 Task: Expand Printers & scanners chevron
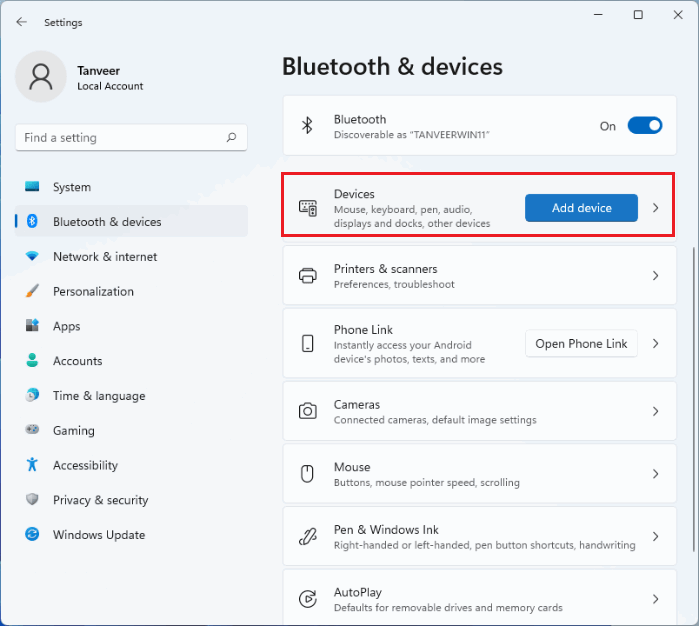(655, 276)
